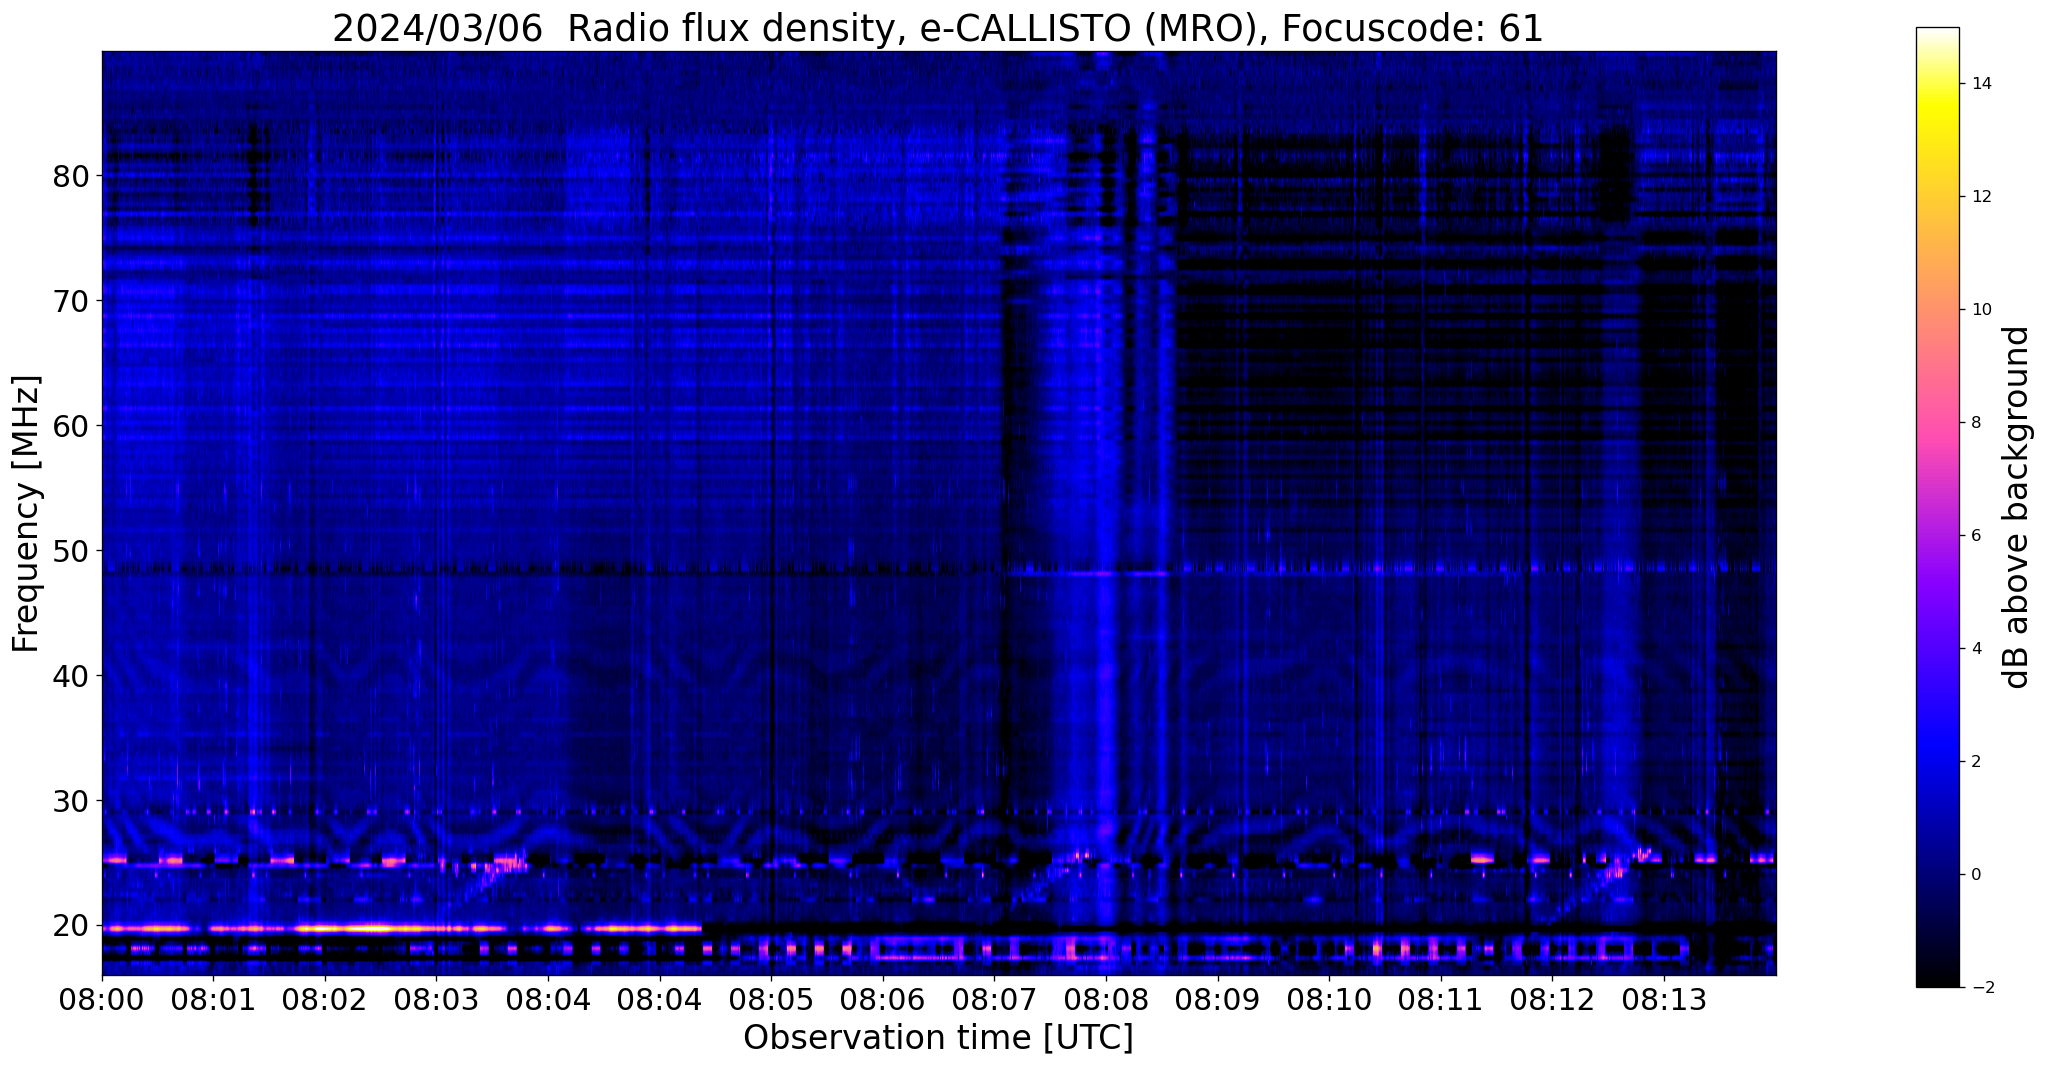This screenshot has height=1067, width=2047.
Task: Click the 'dB above background' colorbar label
Action: 2017,507
